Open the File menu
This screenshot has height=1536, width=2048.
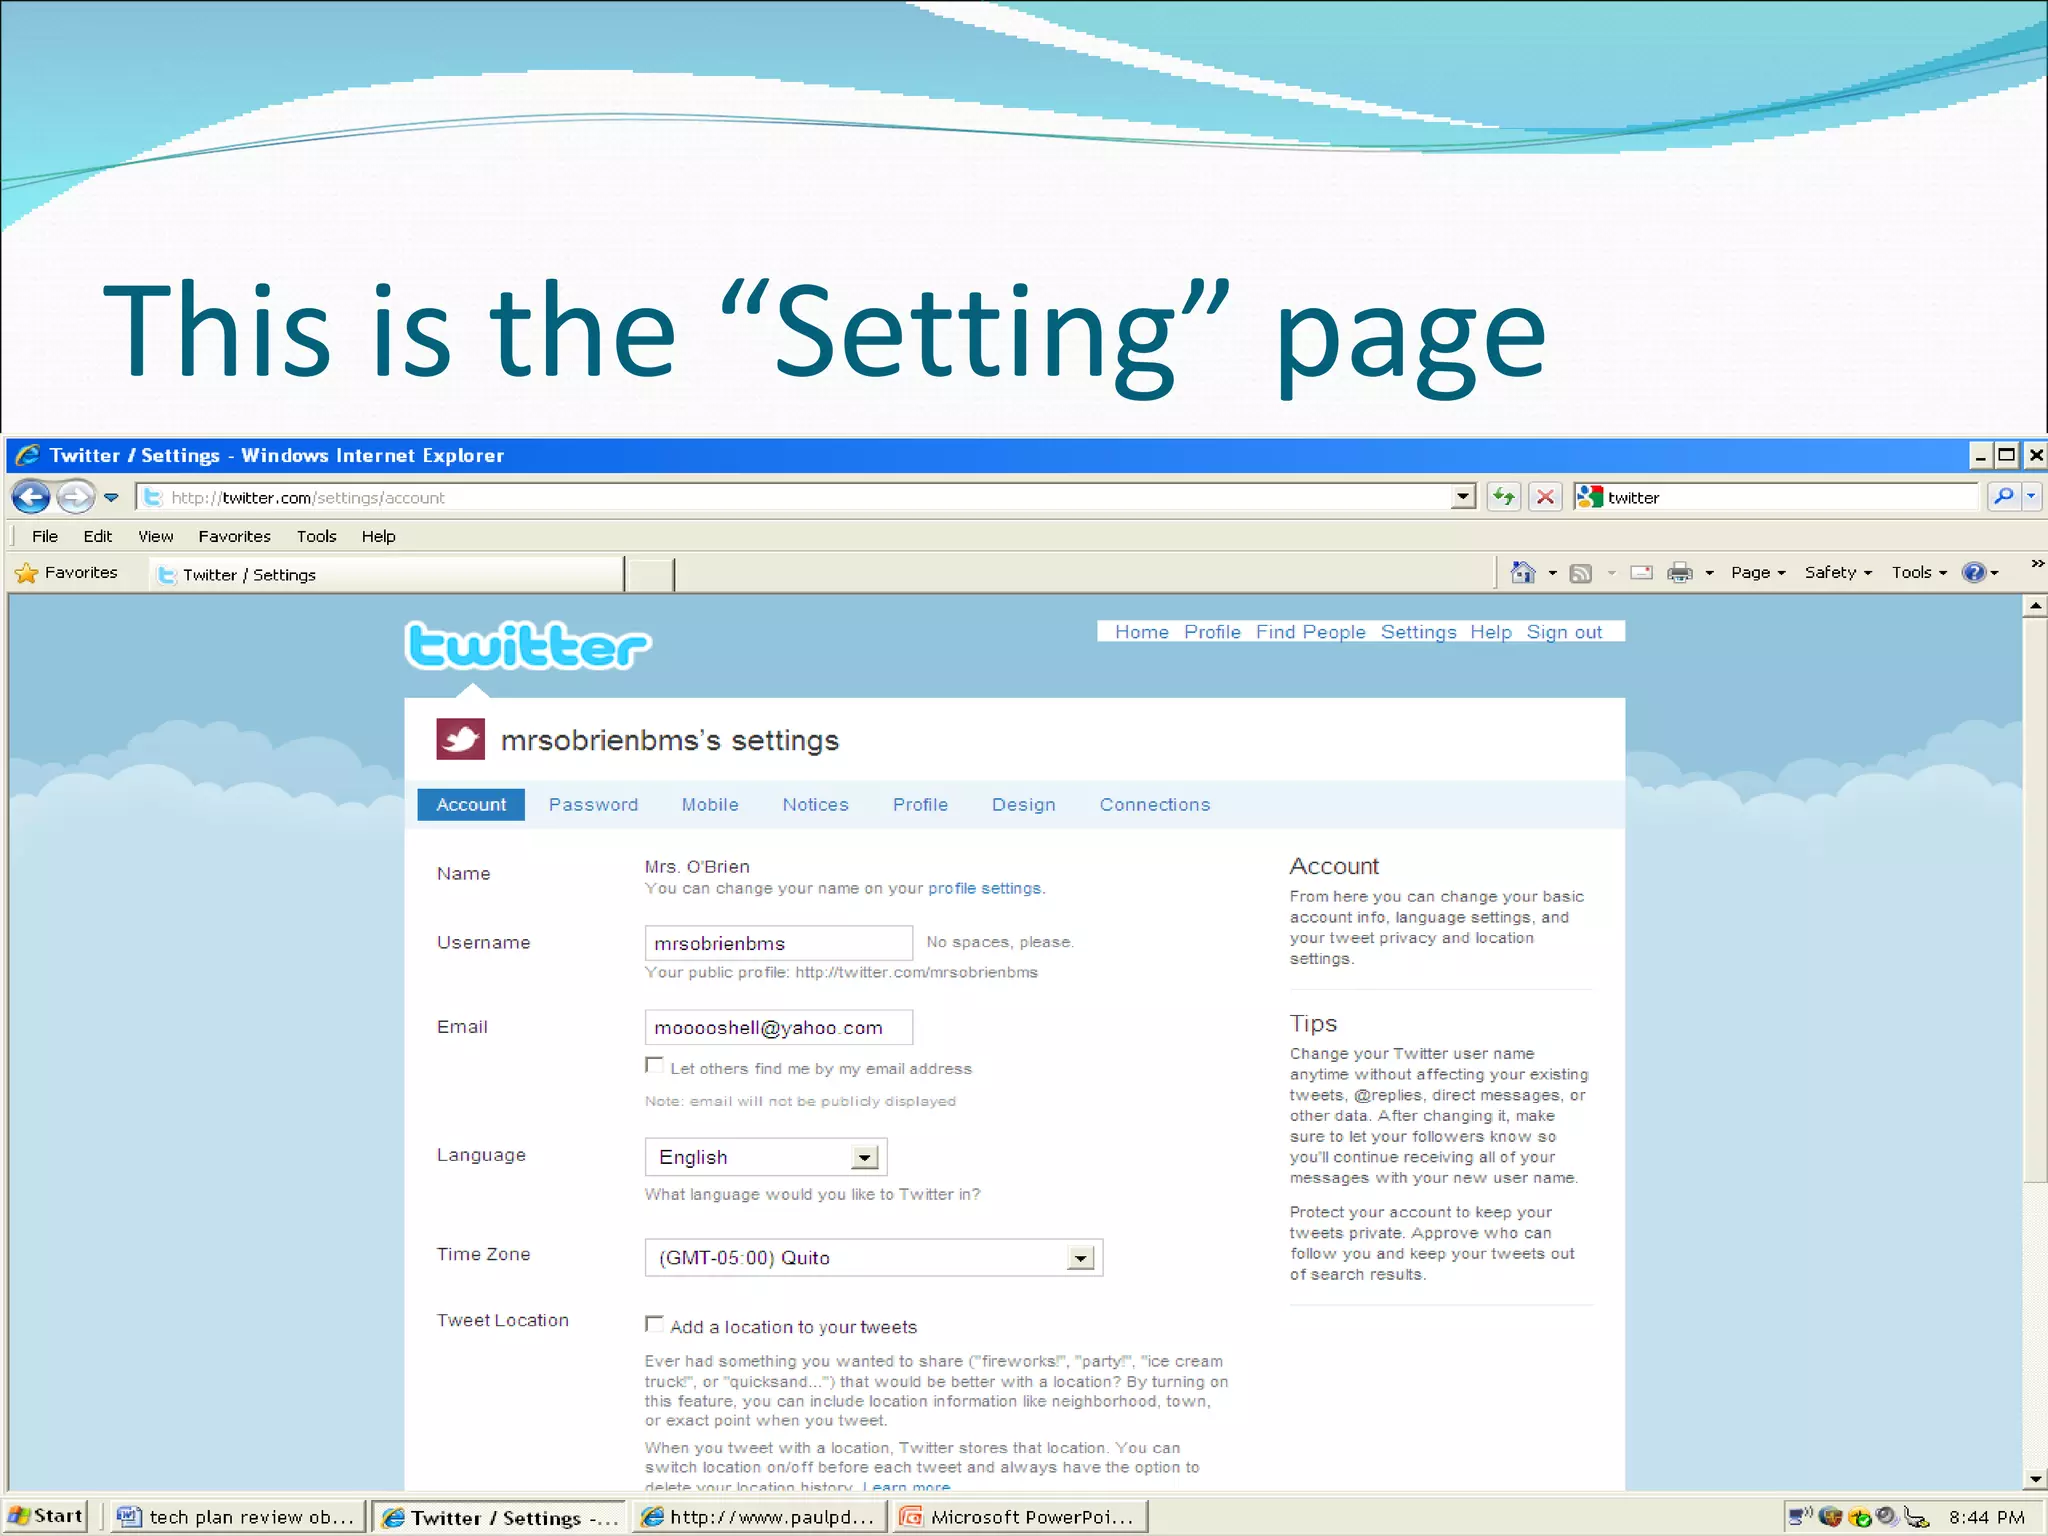[45, 536]
